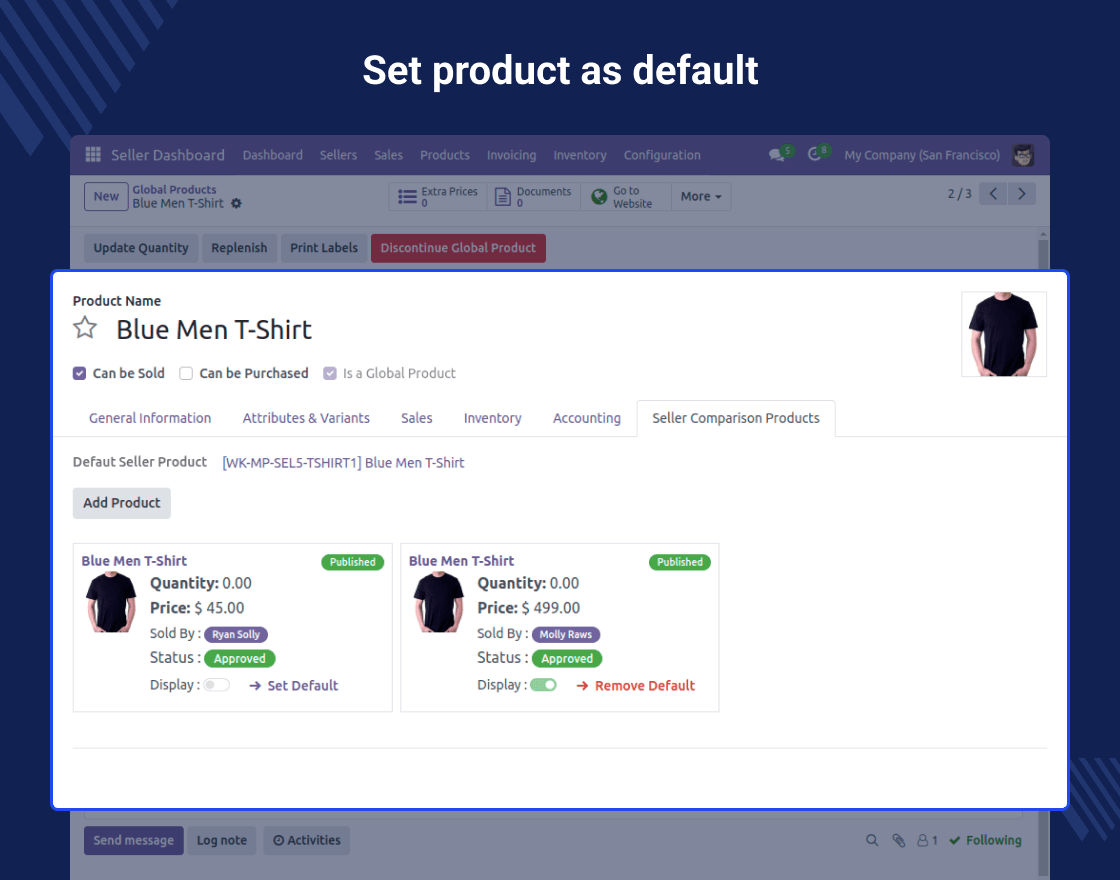This screenshot has height=880, width=1120.
Task: Click the Add Product button
Action: coord(121,503)
